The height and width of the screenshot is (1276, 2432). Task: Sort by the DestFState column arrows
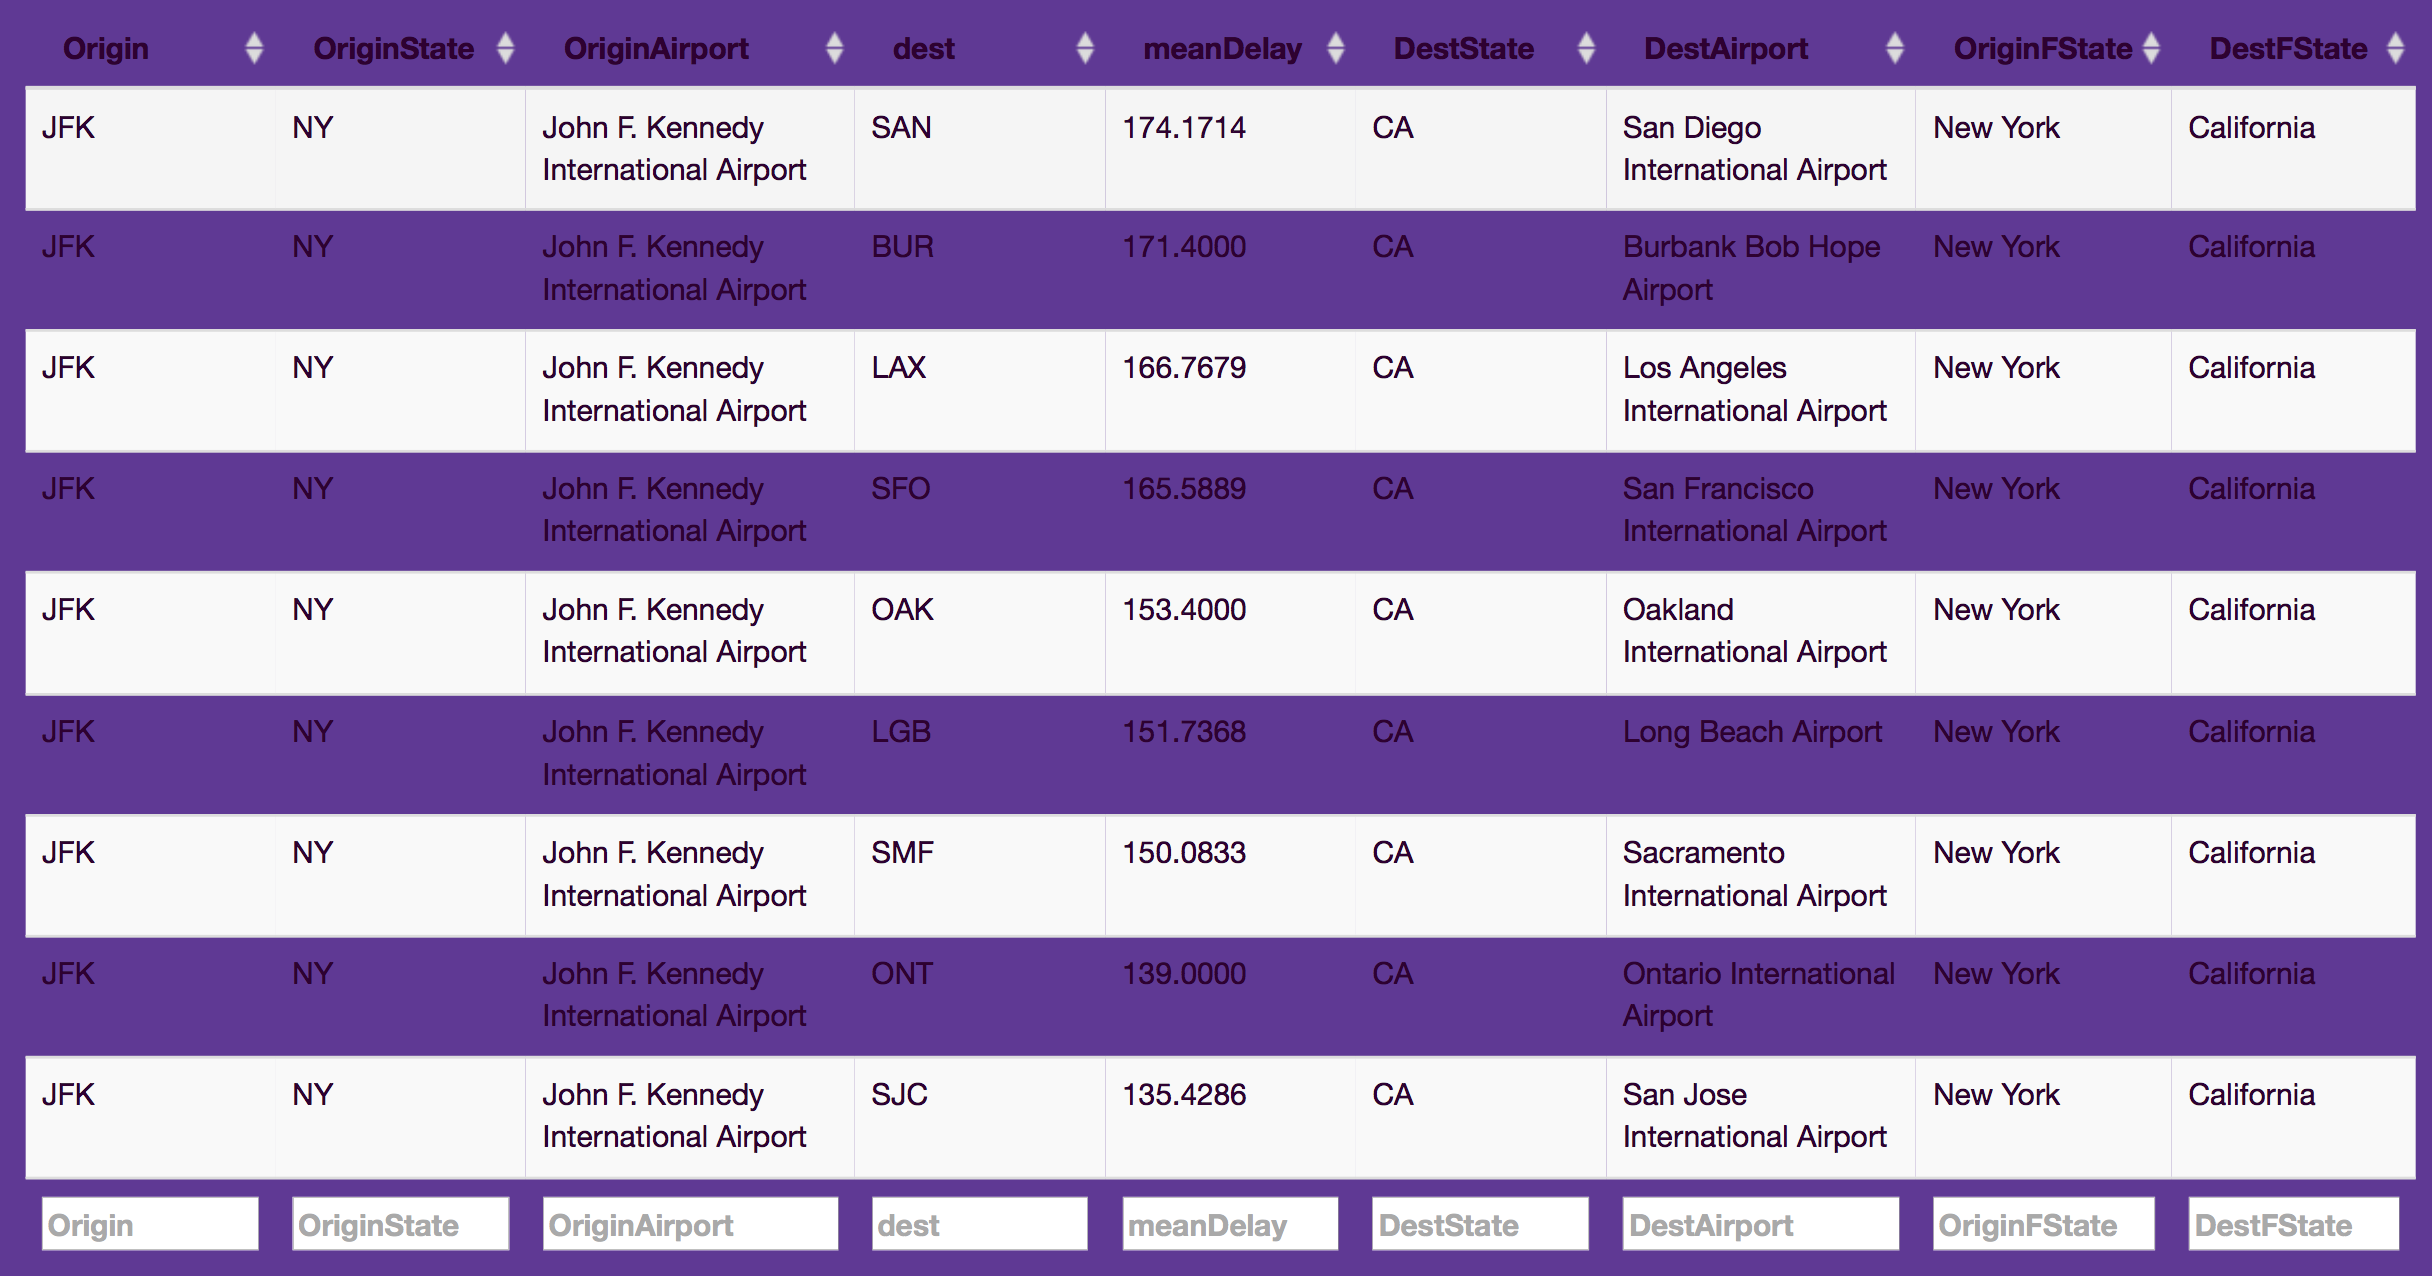tap(2395, 48)
